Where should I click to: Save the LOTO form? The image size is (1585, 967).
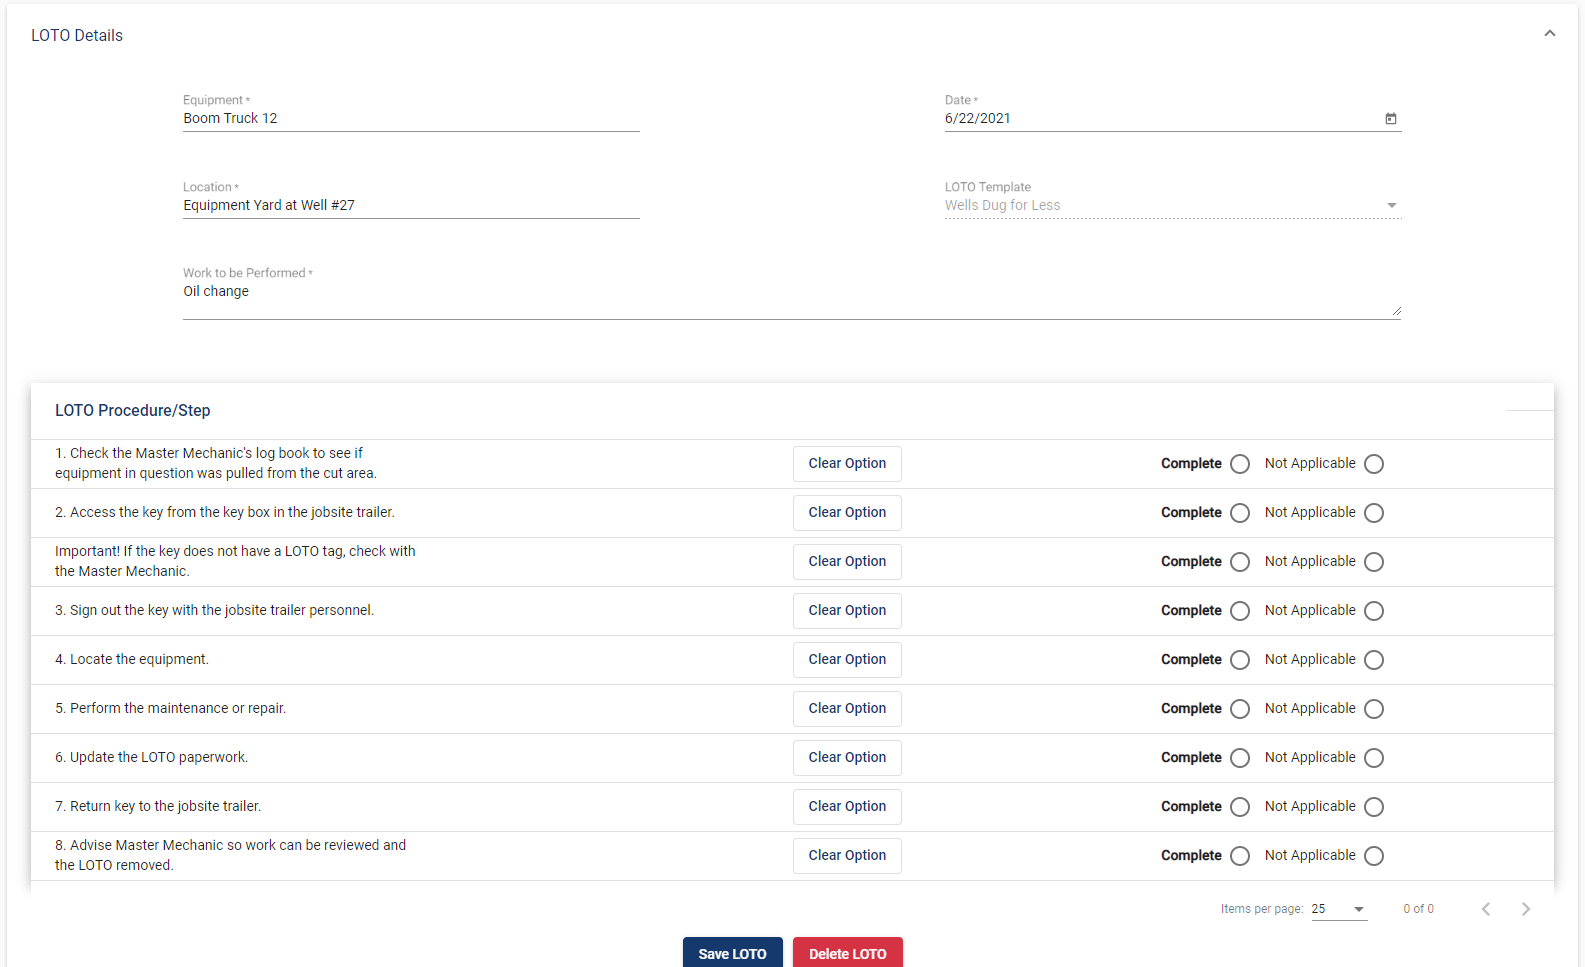[733, 953]
